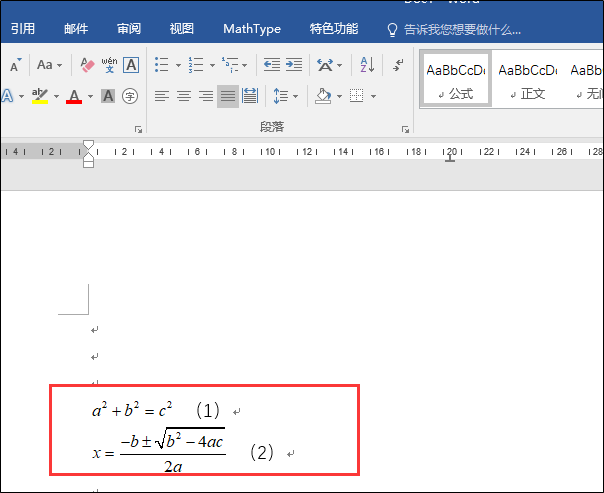Expand numbering library dropdown arrow
The width and height of the screenshot is (604, 493).
212,65
